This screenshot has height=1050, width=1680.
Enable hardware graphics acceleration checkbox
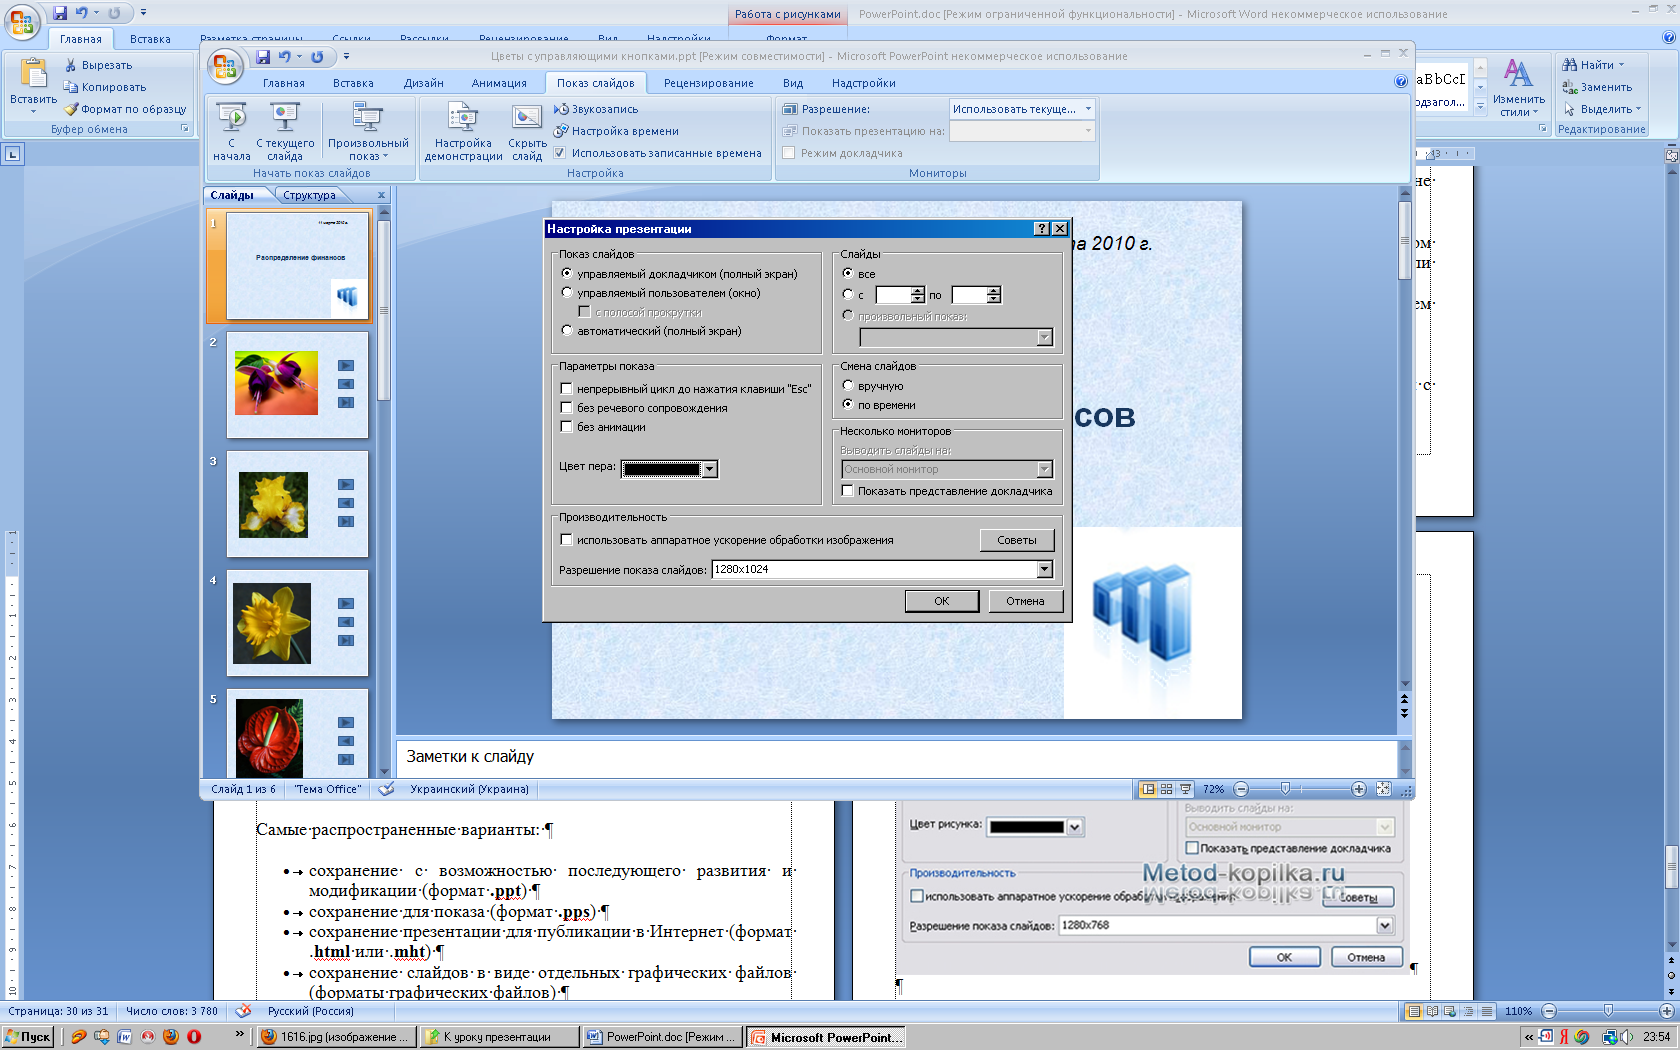click(567, 540)
